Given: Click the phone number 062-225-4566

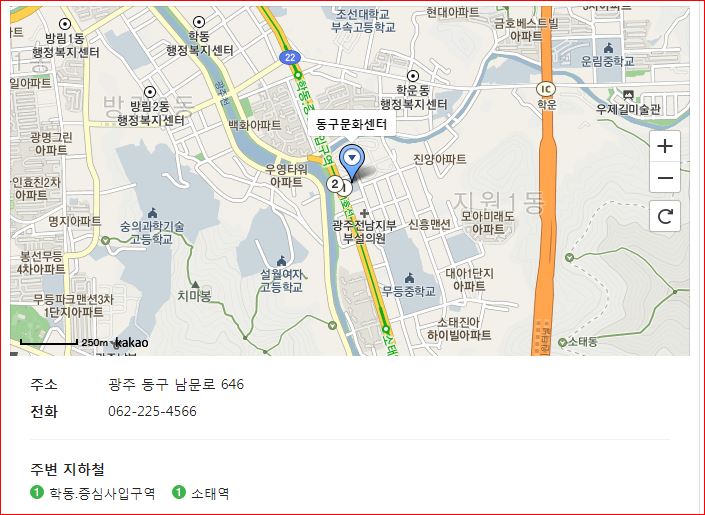Looking at the screenshot, I should (152, 411).
